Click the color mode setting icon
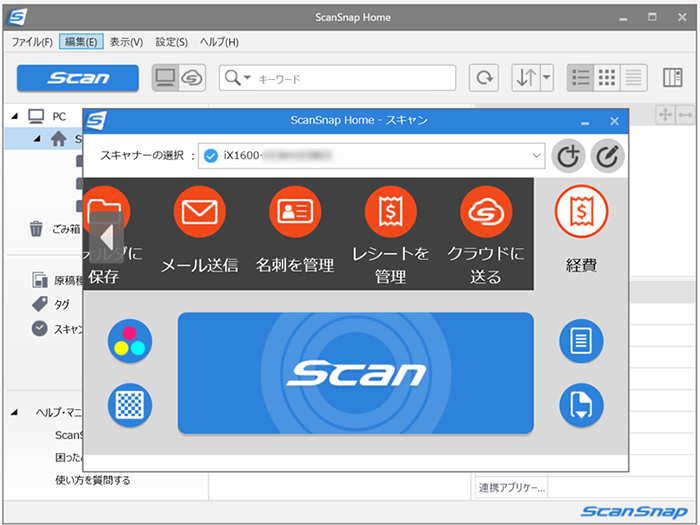Screen dimensions: 700x525 (130, 342)
